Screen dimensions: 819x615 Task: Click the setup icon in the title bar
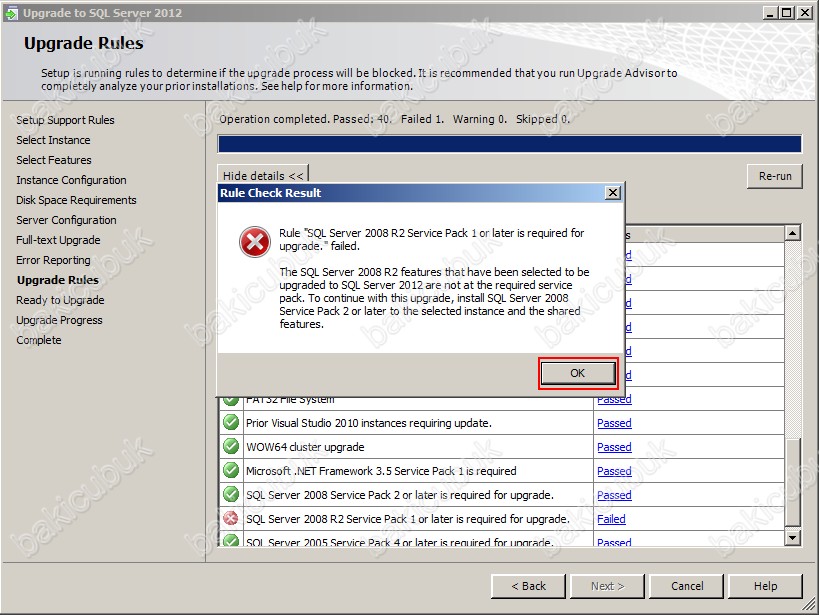click(x=10, y=13)
